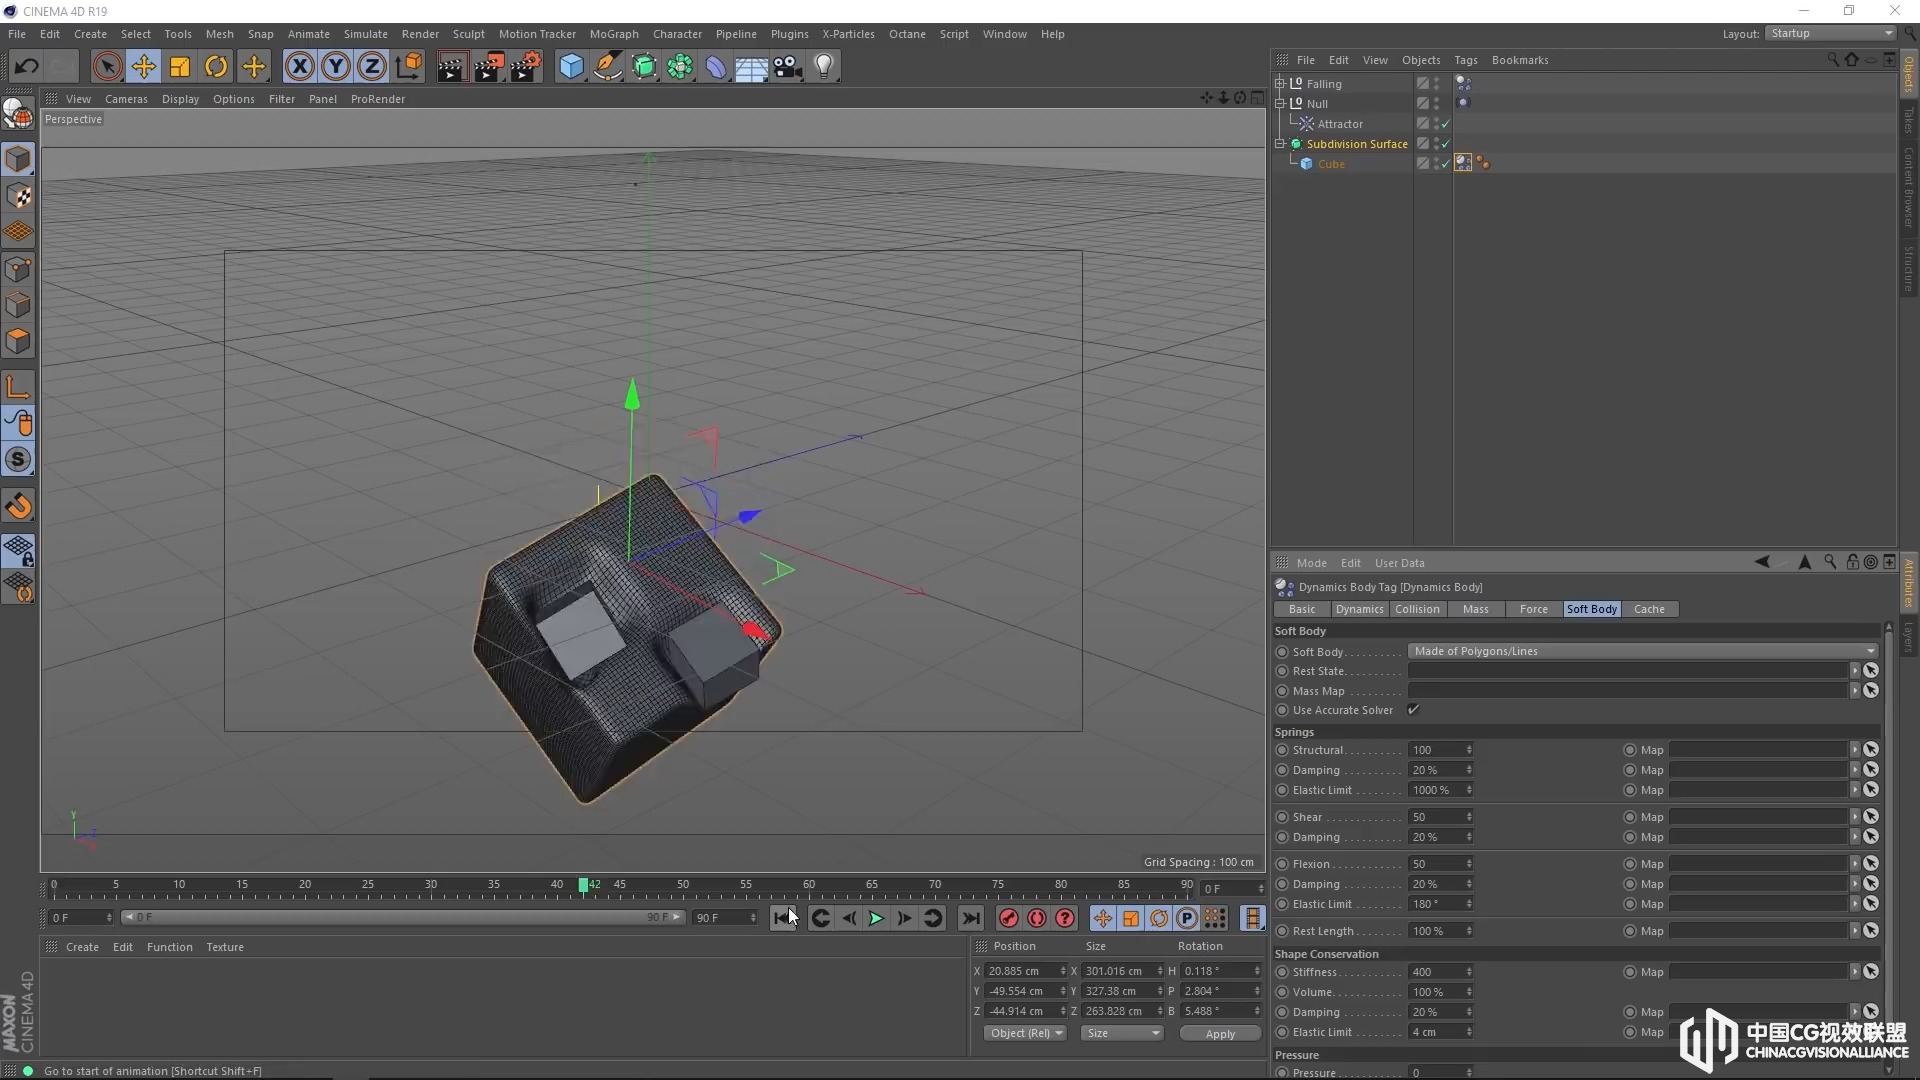1920x1080 pixels.
Task: Open User Data in Attributes
Action: (x=1399, y=563)
